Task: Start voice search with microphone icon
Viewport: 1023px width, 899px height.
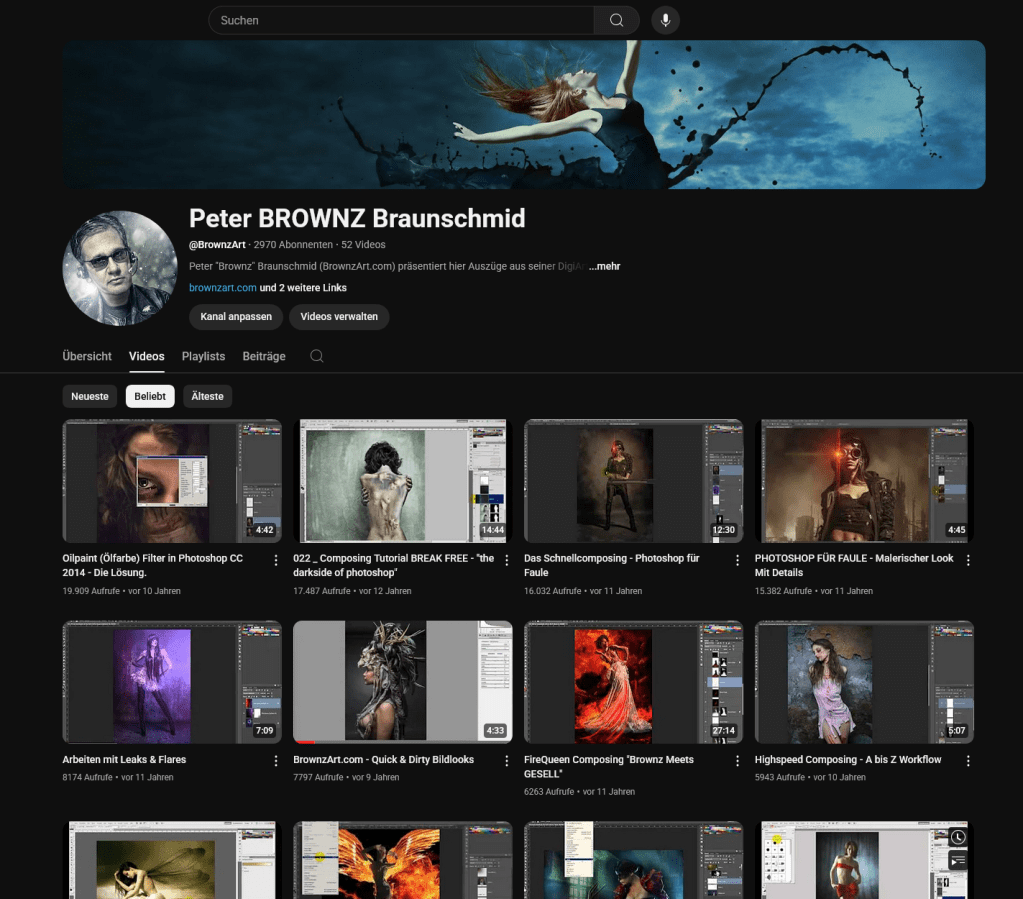Action: (x=665, y=20)
